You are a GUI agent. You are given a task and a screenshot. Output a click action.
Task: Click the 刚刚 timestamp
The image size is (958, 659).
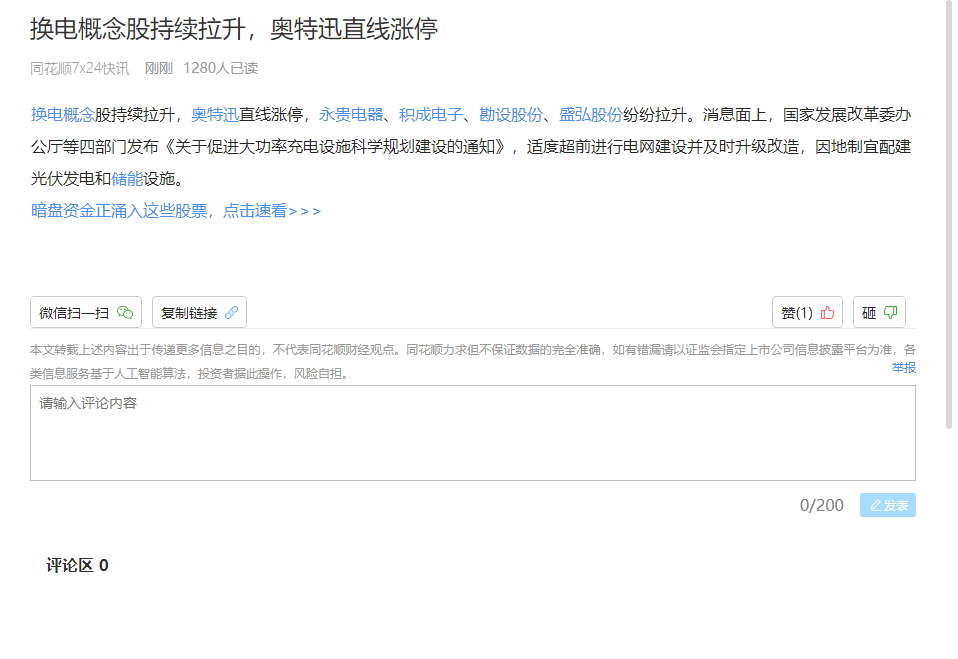(x=159, y=68)
